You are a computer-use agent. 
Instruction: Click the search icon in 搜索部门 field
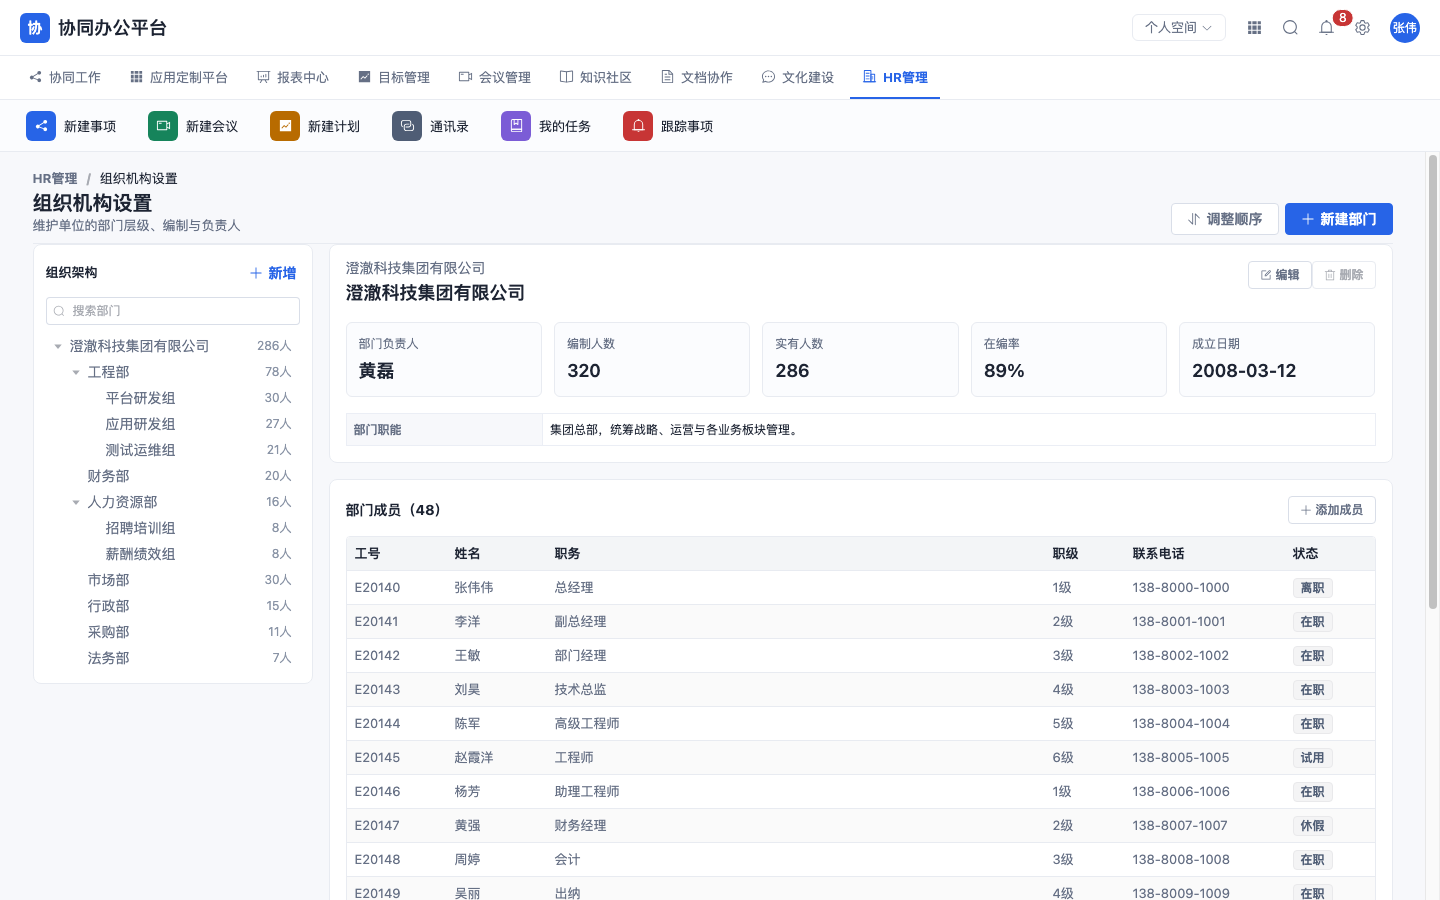click(59, 311)
